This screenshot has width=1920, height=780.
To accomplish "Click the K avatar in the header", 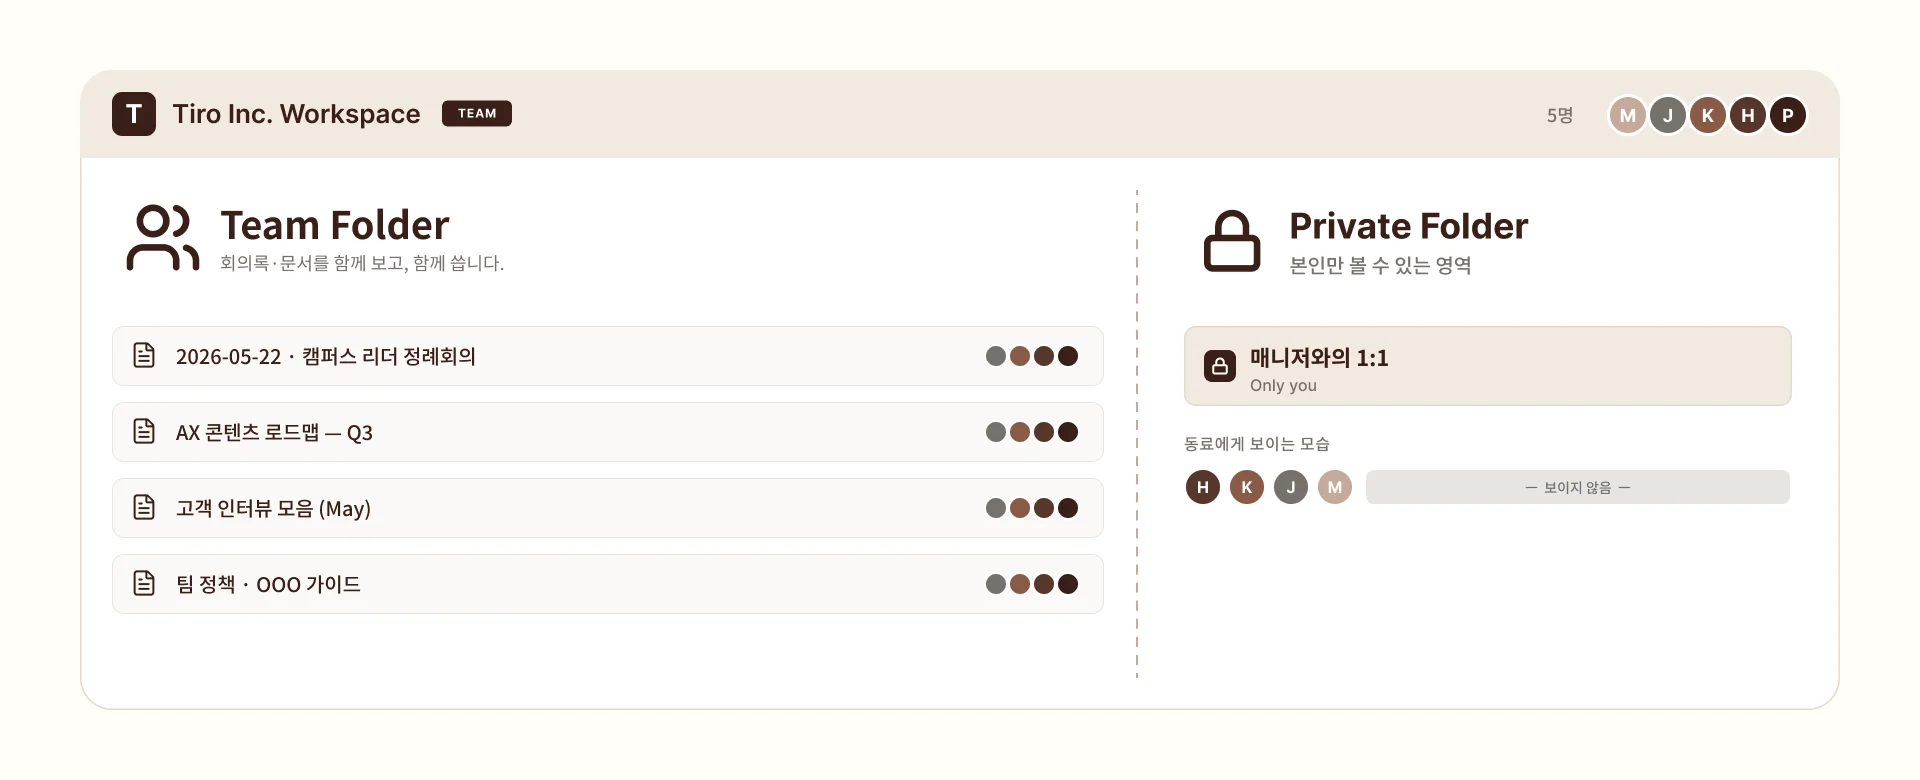I will tap(1708, 115).
